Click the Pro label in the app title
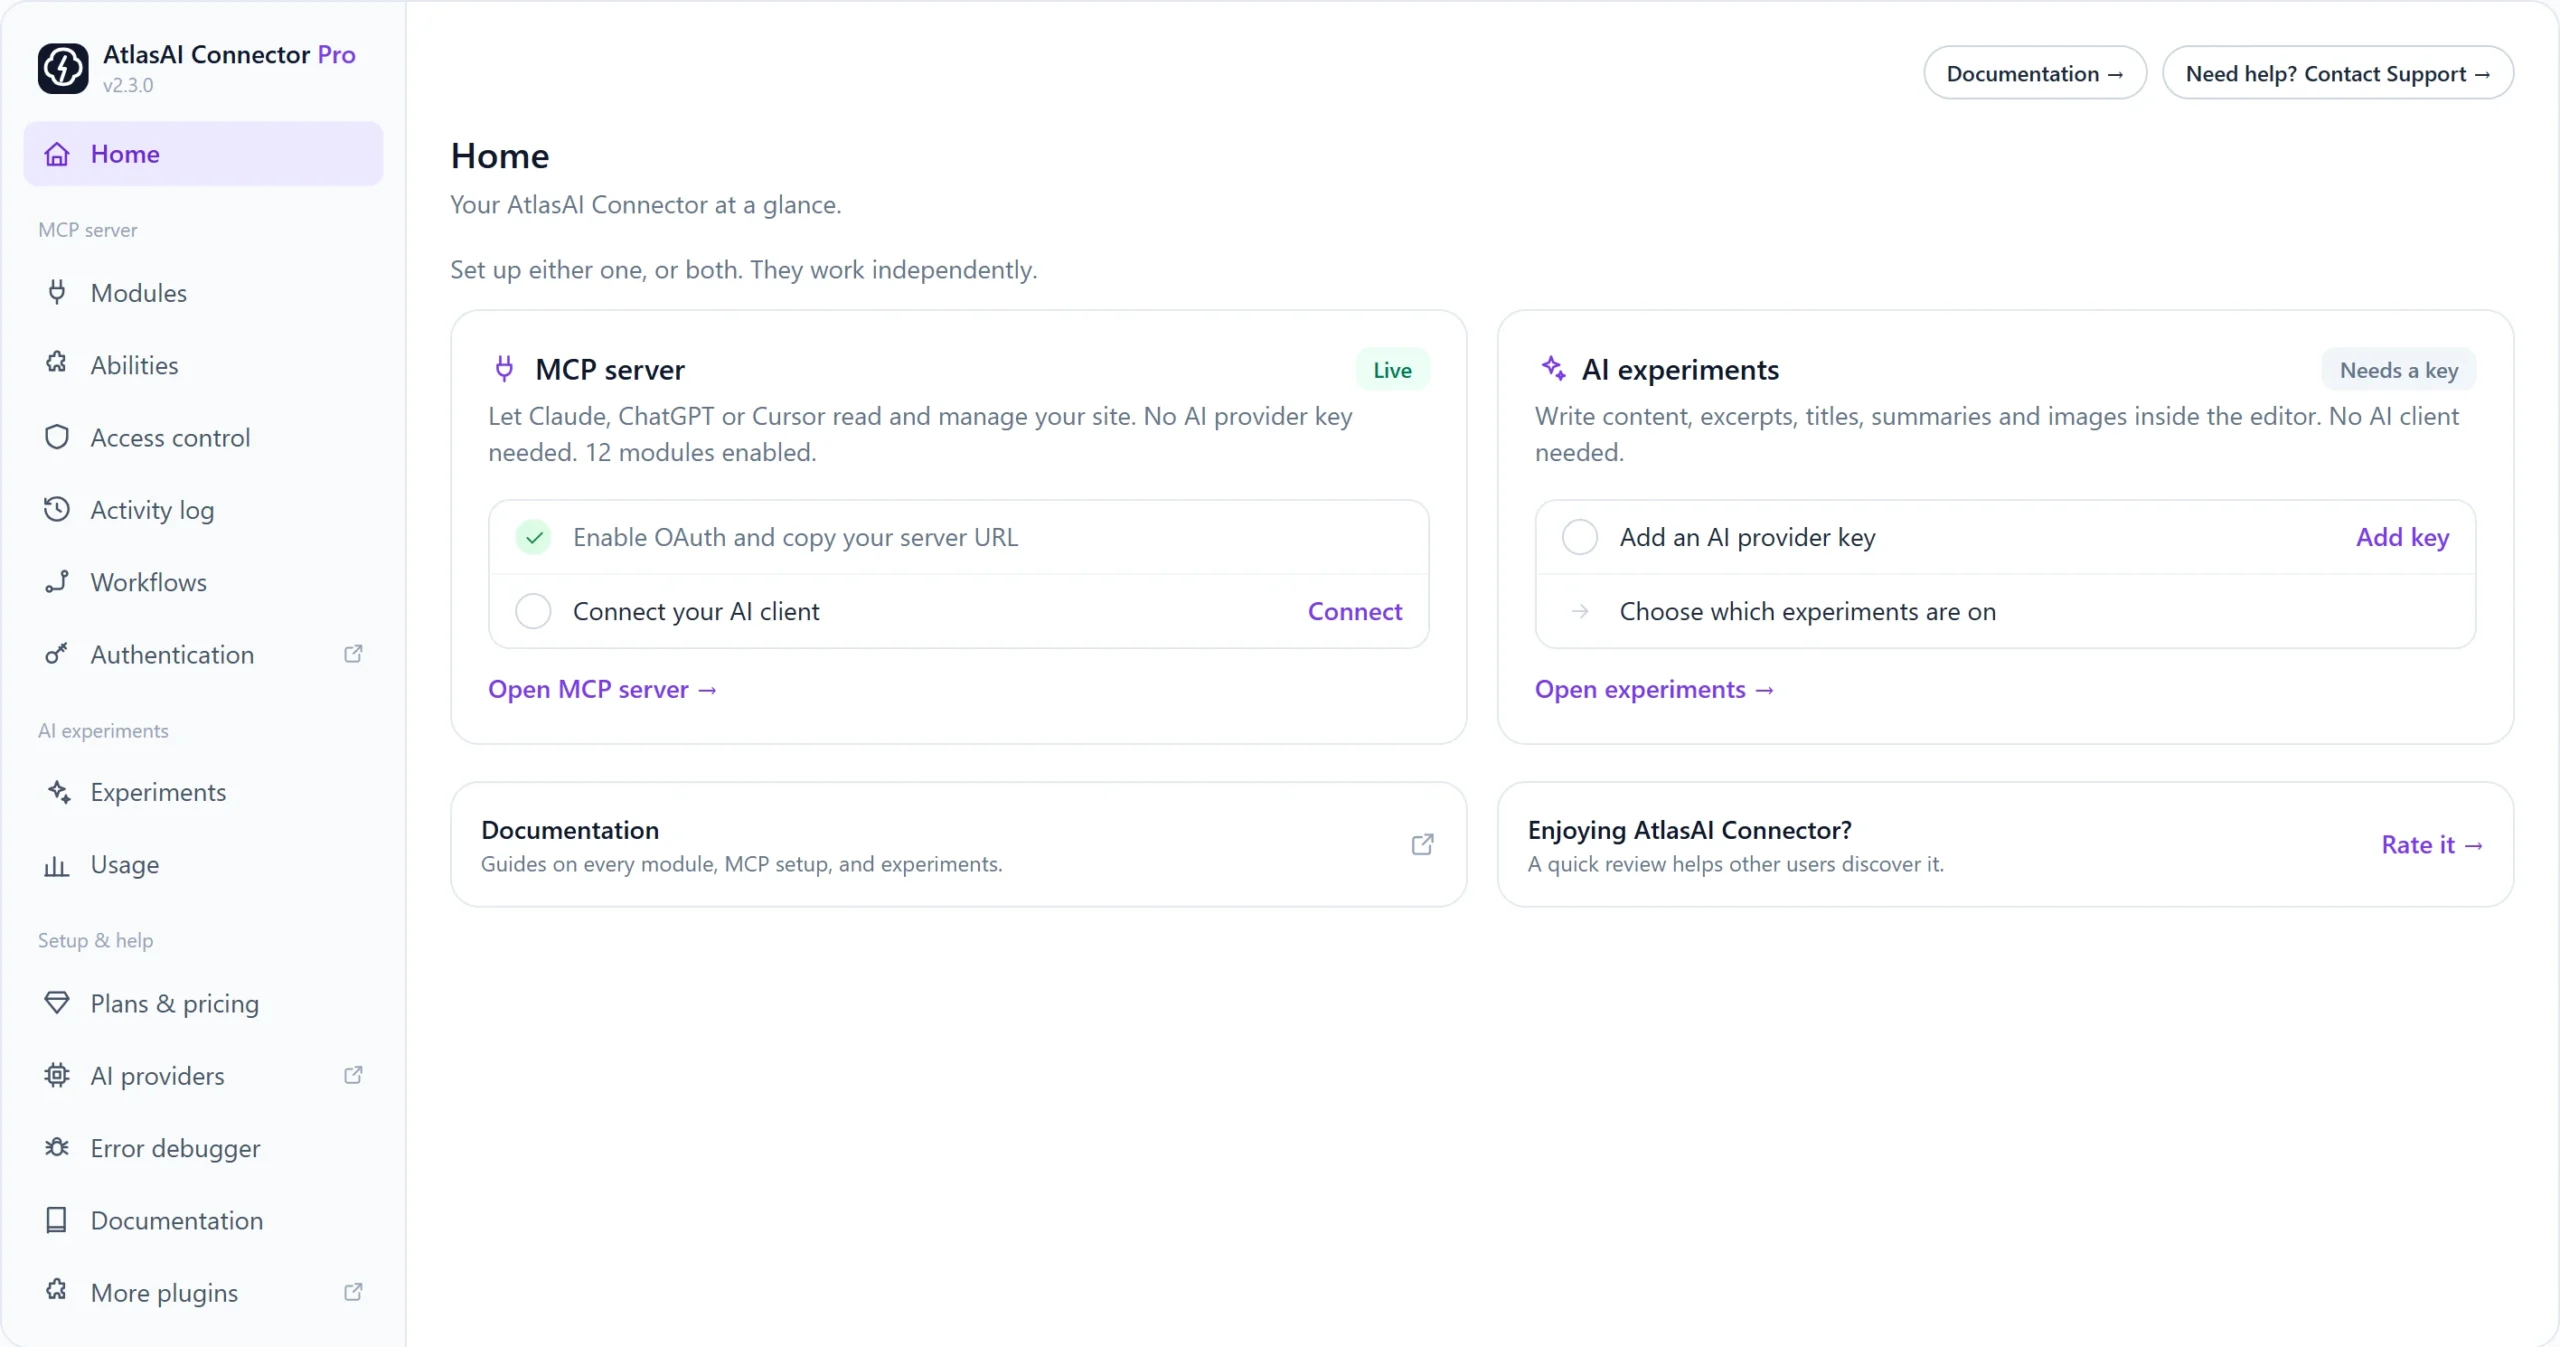This screenshot has width=2560, height=1347. click(x=336, y=54)
